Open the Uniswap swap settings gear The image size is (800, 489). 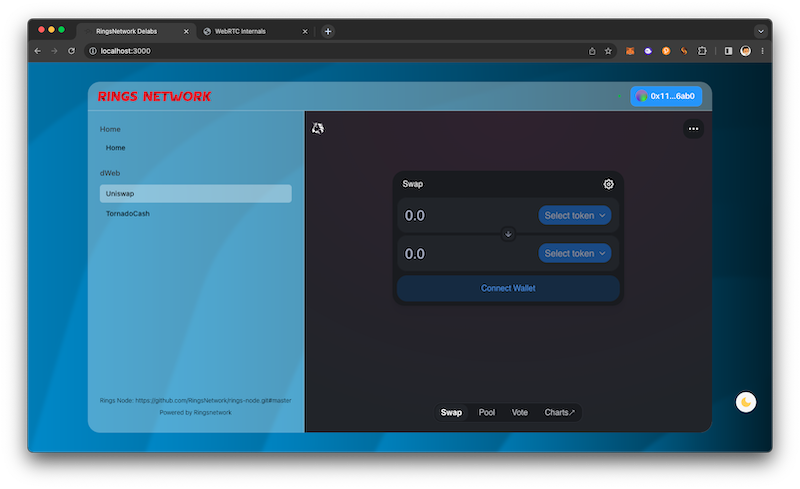coord(608,184)
